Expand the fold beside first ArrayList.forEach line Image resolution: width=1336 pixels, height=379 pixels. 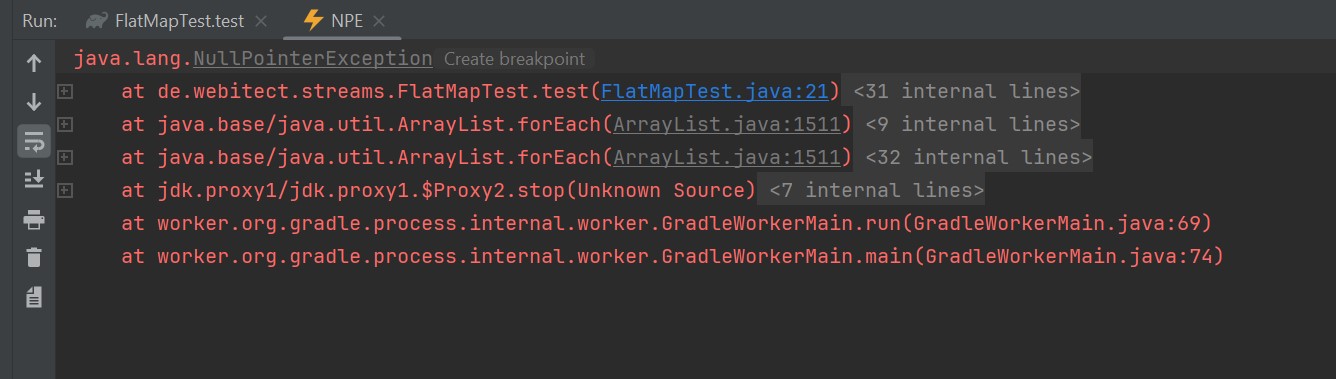click(x=65, y=124)
